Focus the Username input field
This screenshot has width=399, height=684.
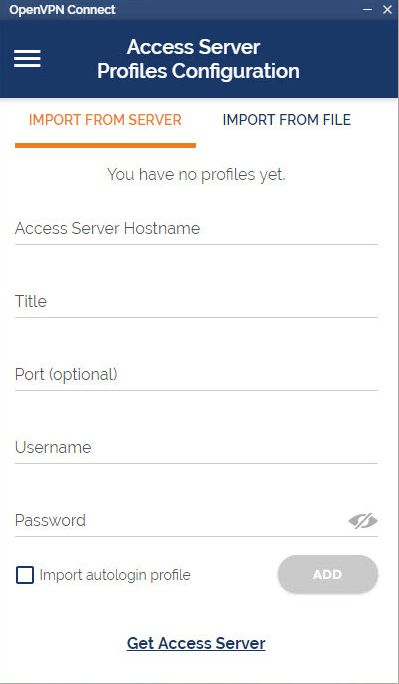click(196, 448)
